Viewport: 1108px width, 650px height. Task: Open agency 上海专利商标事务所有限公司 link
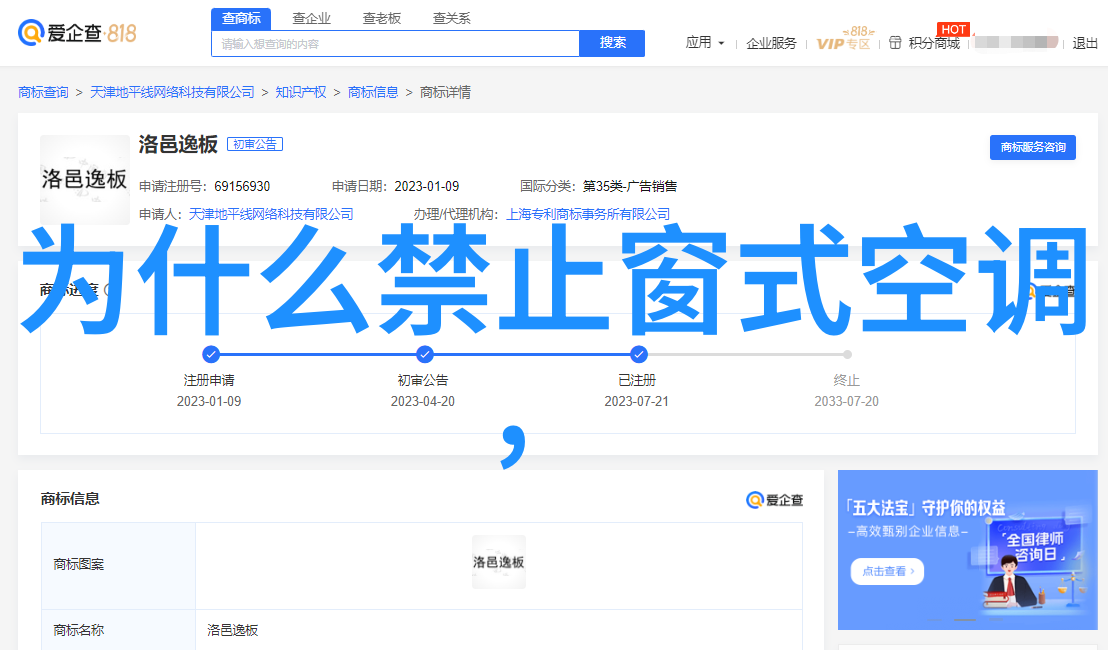point(588,214)
